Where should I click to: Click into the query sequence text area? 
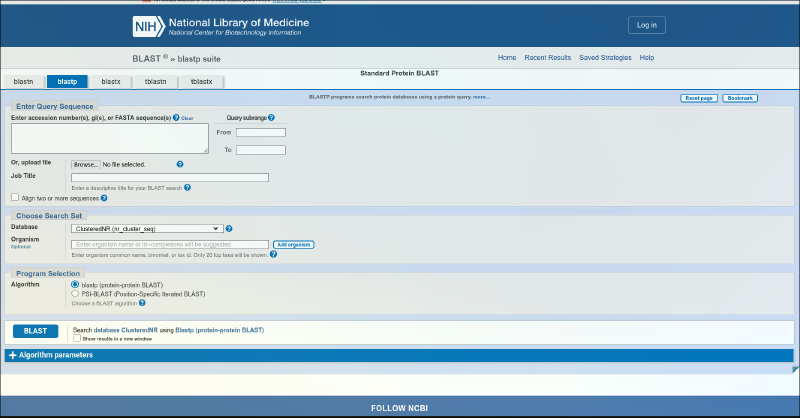coord(110,138)
